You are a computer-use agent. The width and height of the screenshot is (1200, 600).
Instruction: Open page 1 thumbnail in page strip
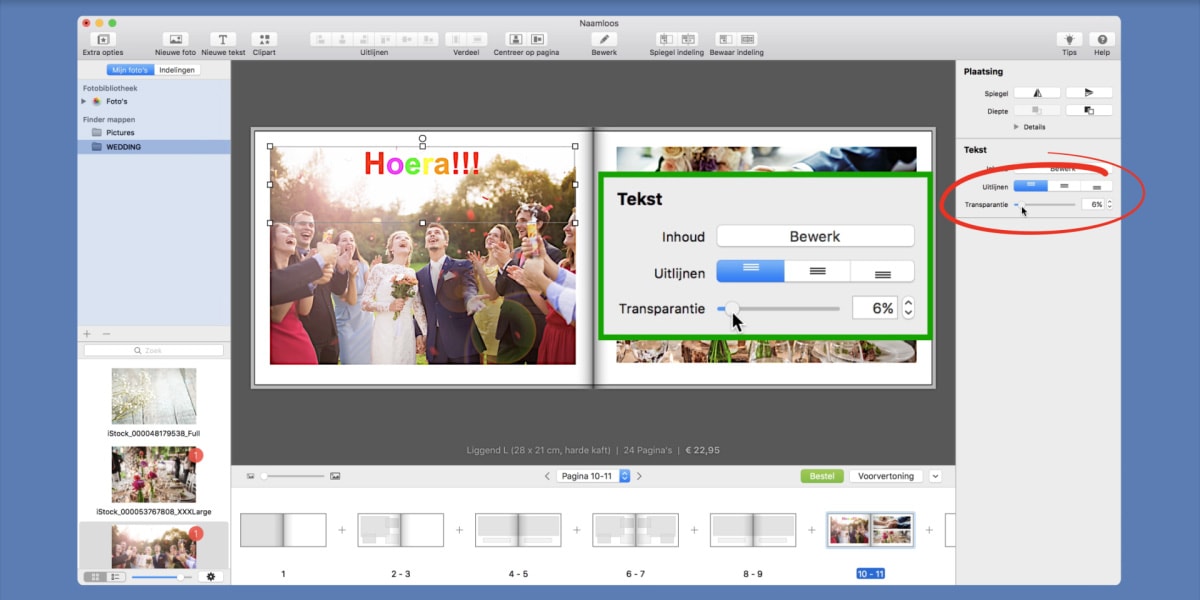(283, 530)
